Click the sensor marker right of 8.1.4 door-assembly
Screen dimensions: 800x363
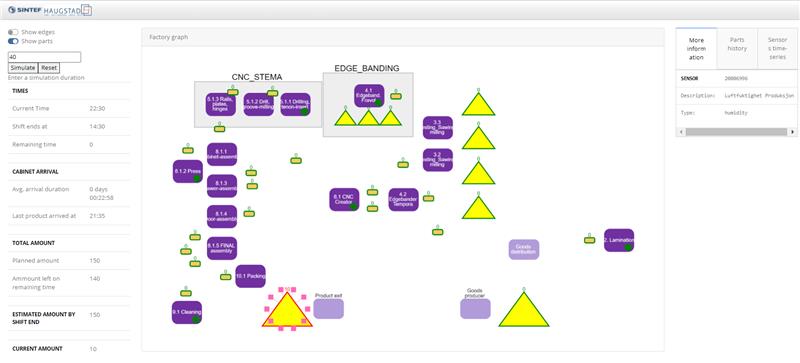(x=249, y=213)
